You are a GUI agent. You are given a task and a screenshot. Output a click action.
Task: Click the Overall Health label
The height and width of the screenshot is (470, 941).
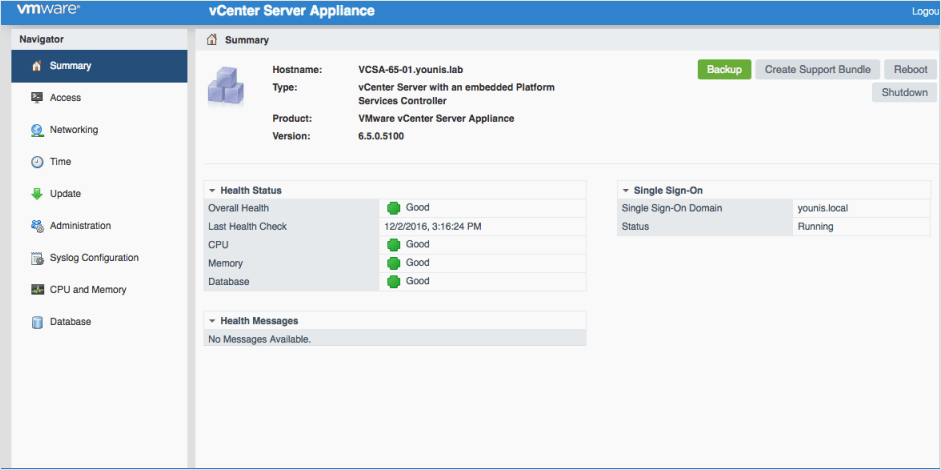point(238,208)
